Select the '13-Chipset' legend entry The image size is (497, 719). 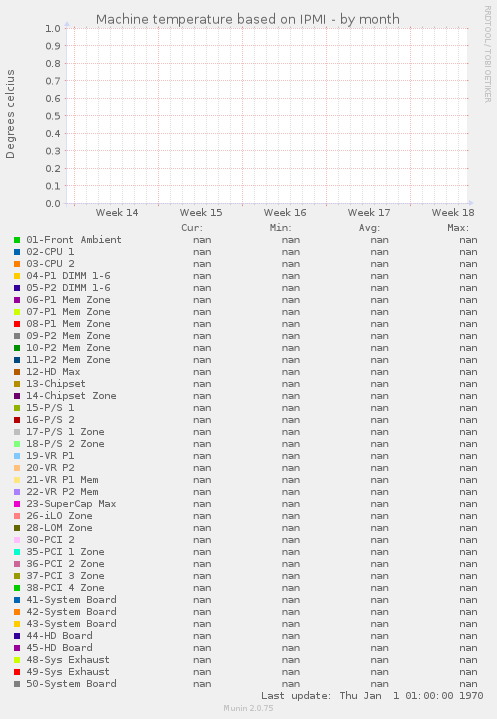coord(56,383)
